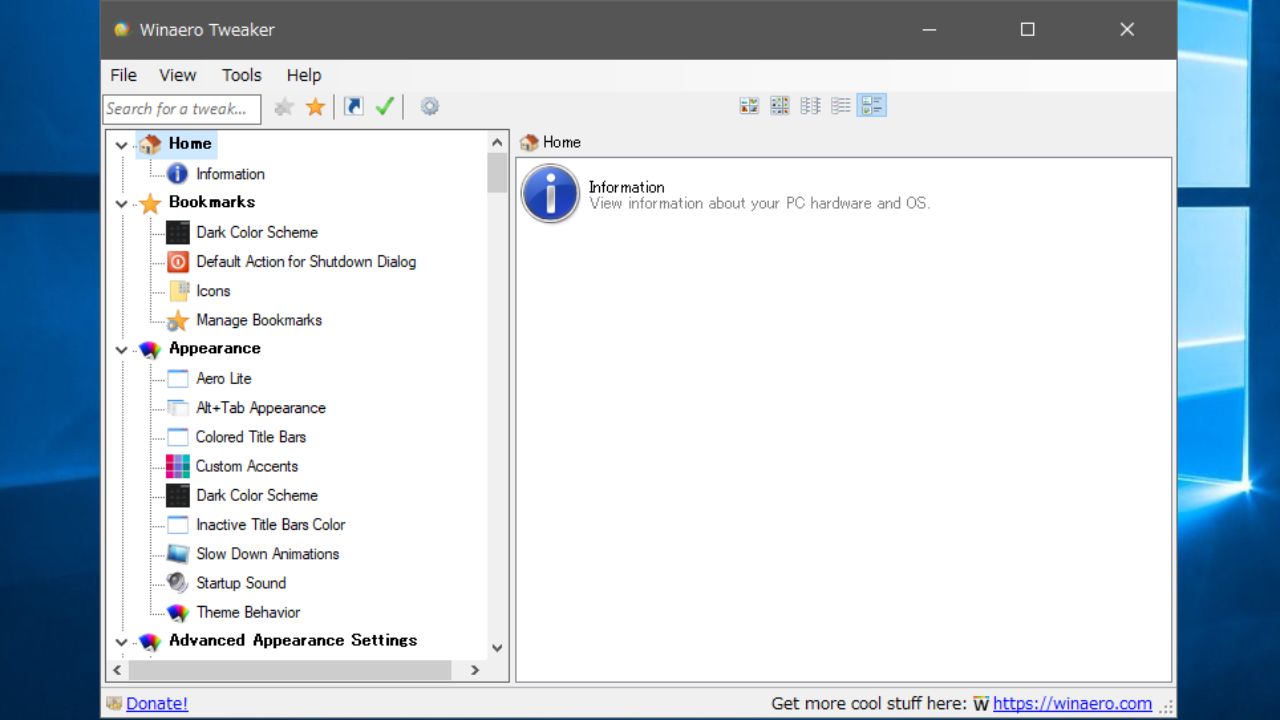
Task: Maximize the Winaero Tweaker window
Action: click(1027, 29)
